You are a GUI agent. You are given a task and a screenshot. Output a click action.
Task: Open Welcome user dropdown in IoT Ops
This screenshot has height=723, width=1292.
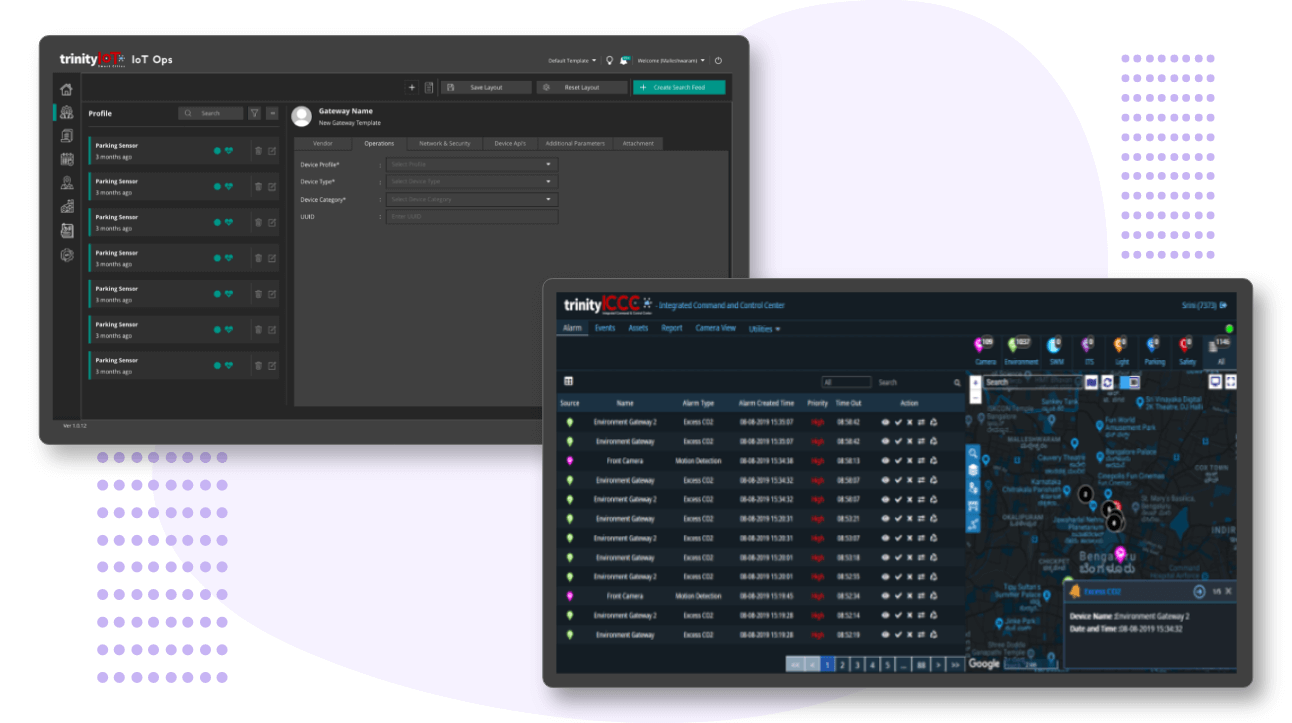pyautogui.click(x=671, y=60)
